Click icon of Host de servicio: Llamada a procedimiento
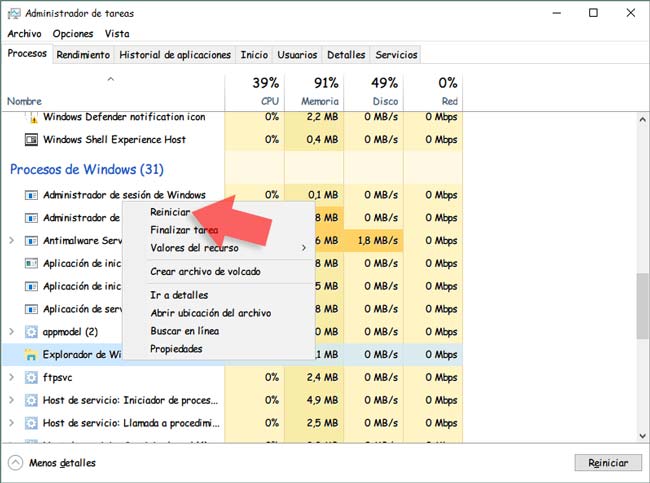Image resolution: width=650 pixels, height=483 pixels. pyautogui.click(x=32, y=423)
